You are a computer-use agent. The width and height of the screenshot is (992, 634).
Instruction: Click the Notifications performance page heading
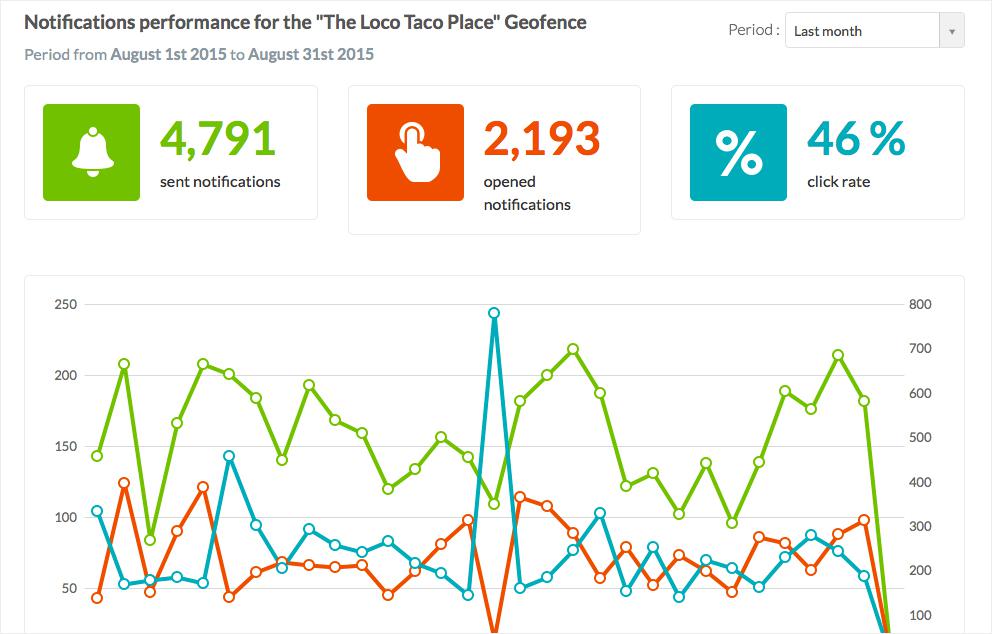(305, 22)
